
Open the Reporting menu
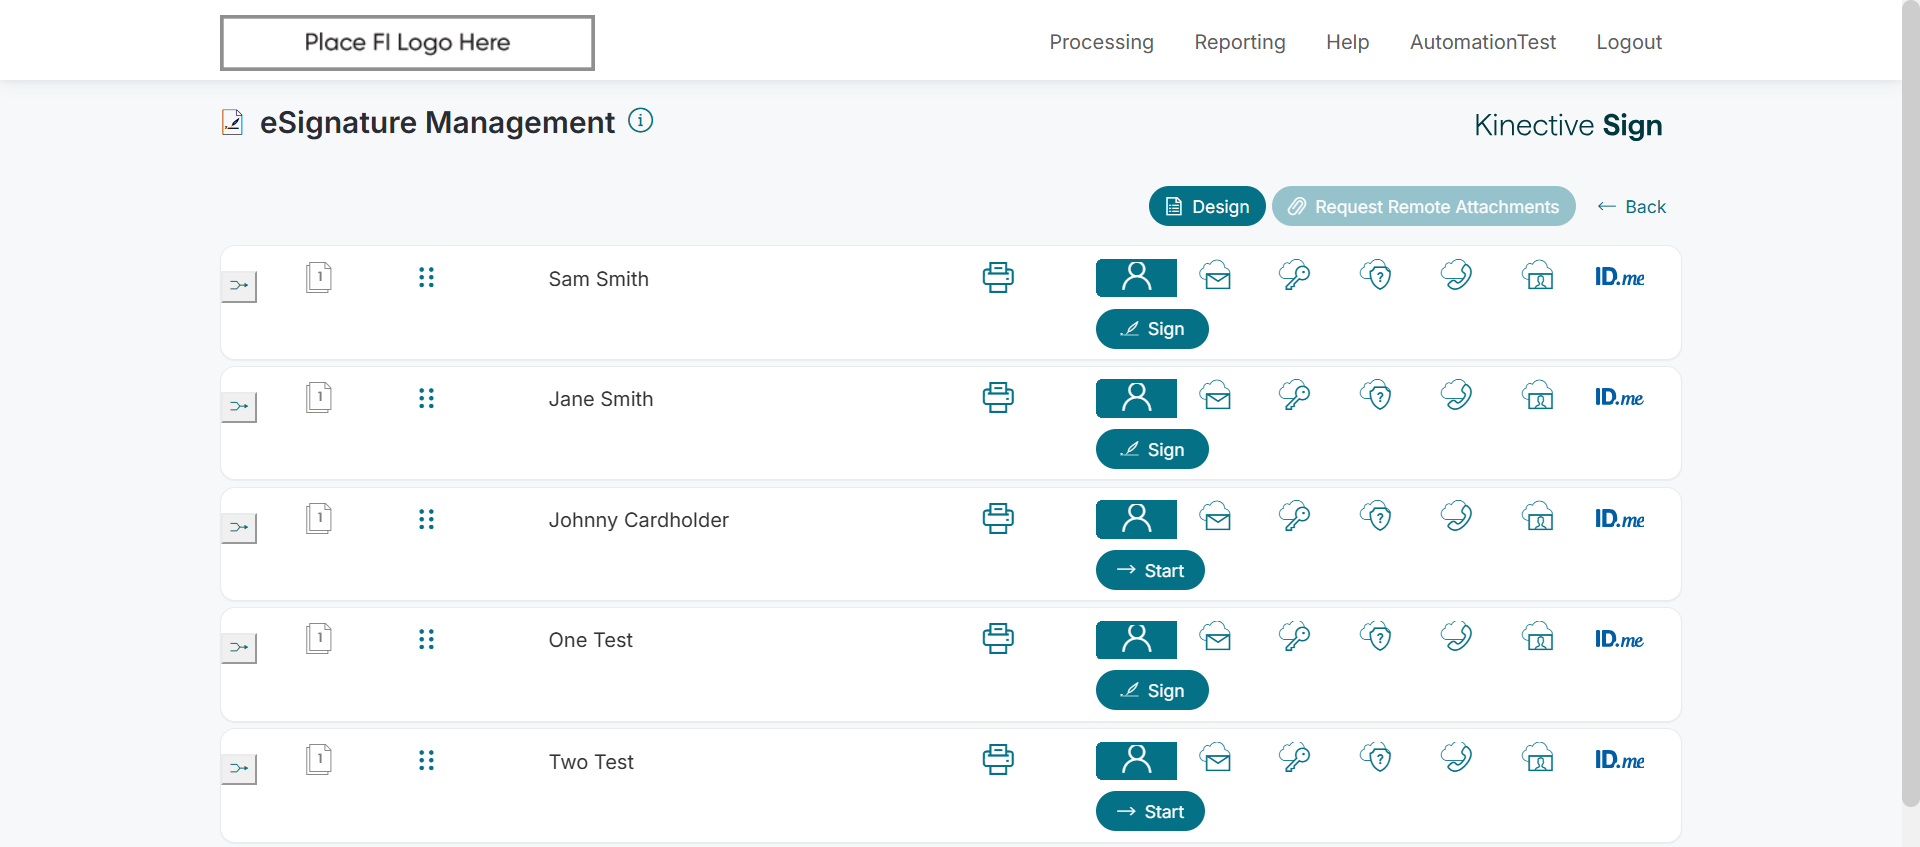(1239, 42)
